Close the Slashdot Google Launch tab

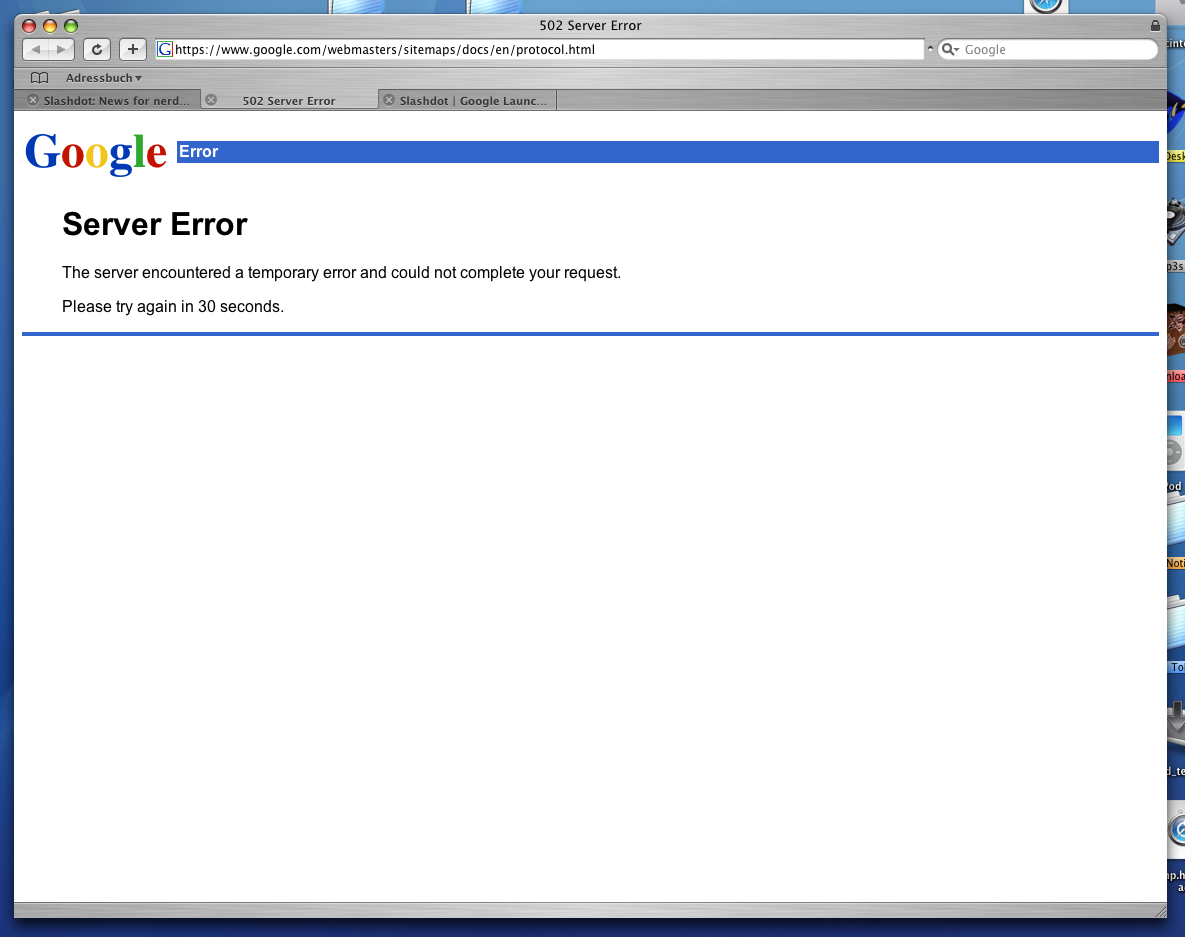point(389,100)
